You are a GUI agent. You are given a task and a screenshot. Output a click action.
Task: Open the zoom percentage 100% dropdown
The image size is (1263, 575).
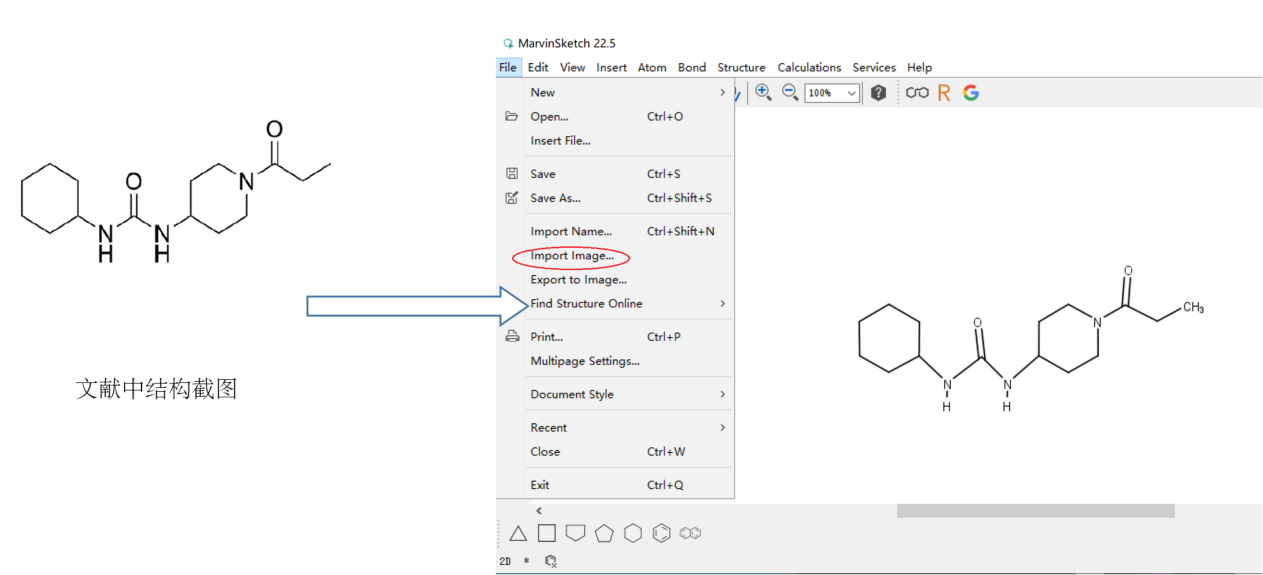click(x=832, y=93)
